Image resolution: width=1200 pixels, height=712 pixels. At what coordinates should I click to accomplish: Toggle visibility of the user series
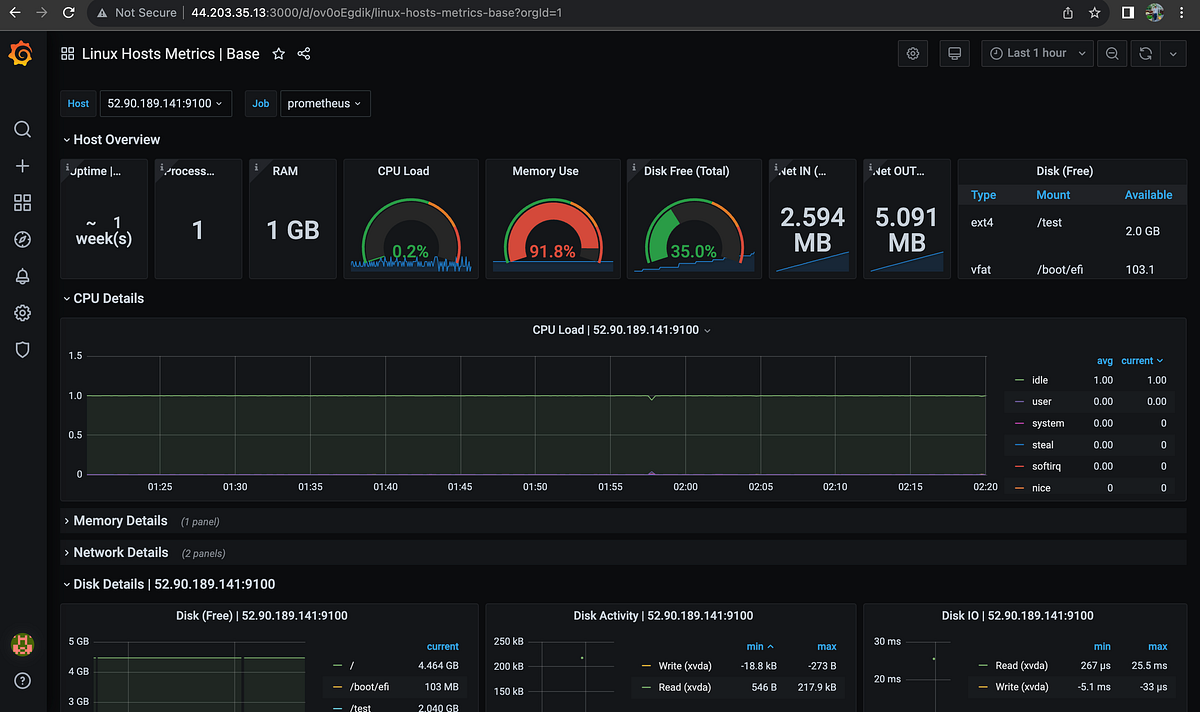pyautogui.click(x=1042, y=401)
